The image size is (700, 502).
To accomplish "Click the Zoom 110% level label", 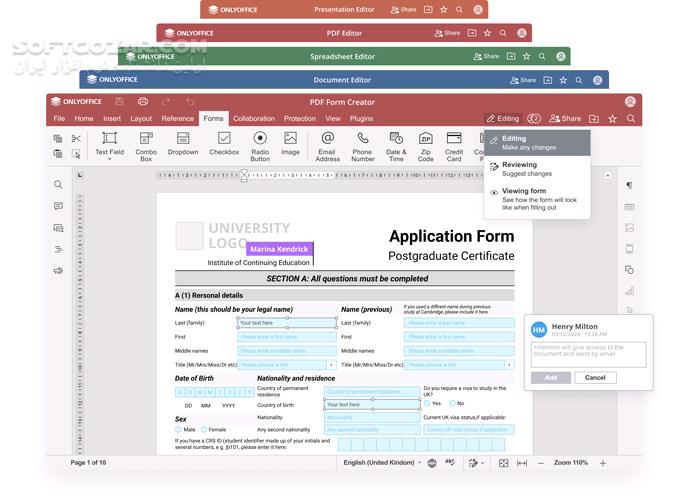I will click(571, 463).
